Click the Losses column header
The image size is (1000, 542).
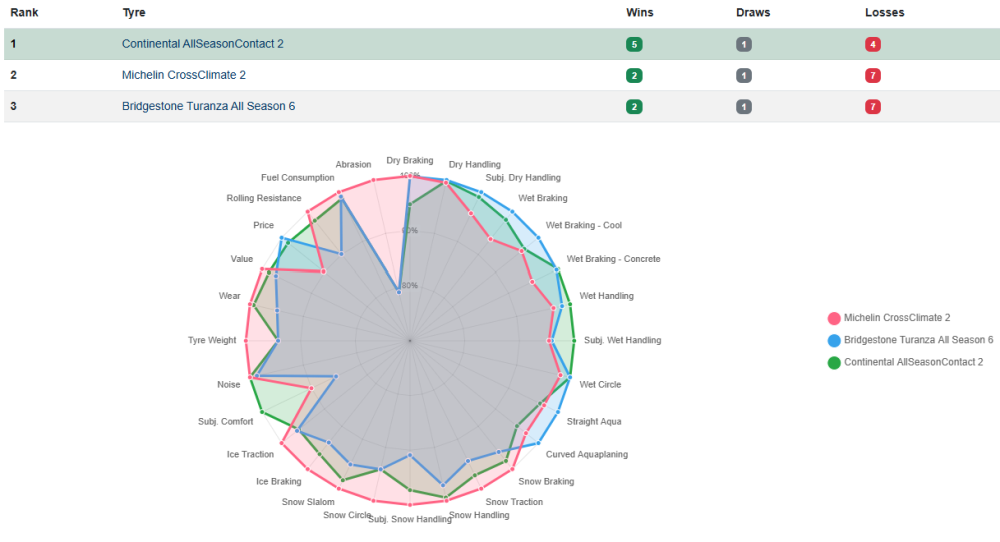tap(885, 13)
